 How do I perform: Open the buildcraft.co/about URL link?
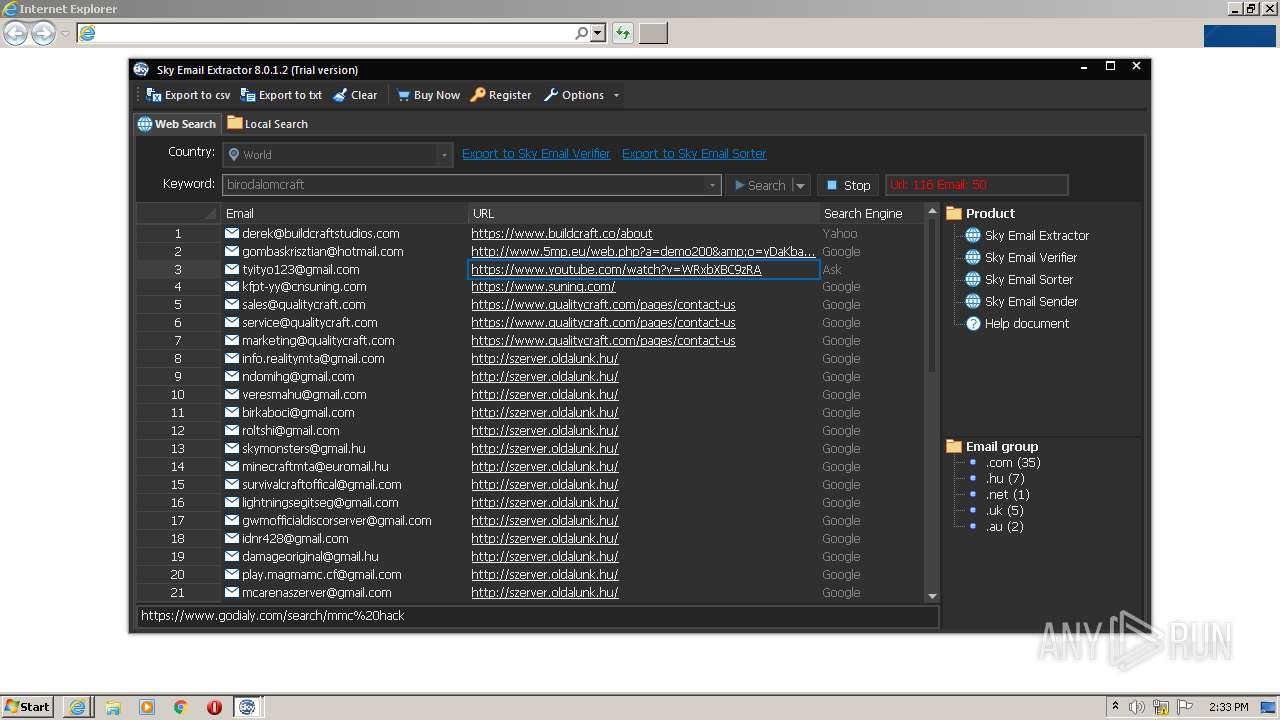click(562, 233)
